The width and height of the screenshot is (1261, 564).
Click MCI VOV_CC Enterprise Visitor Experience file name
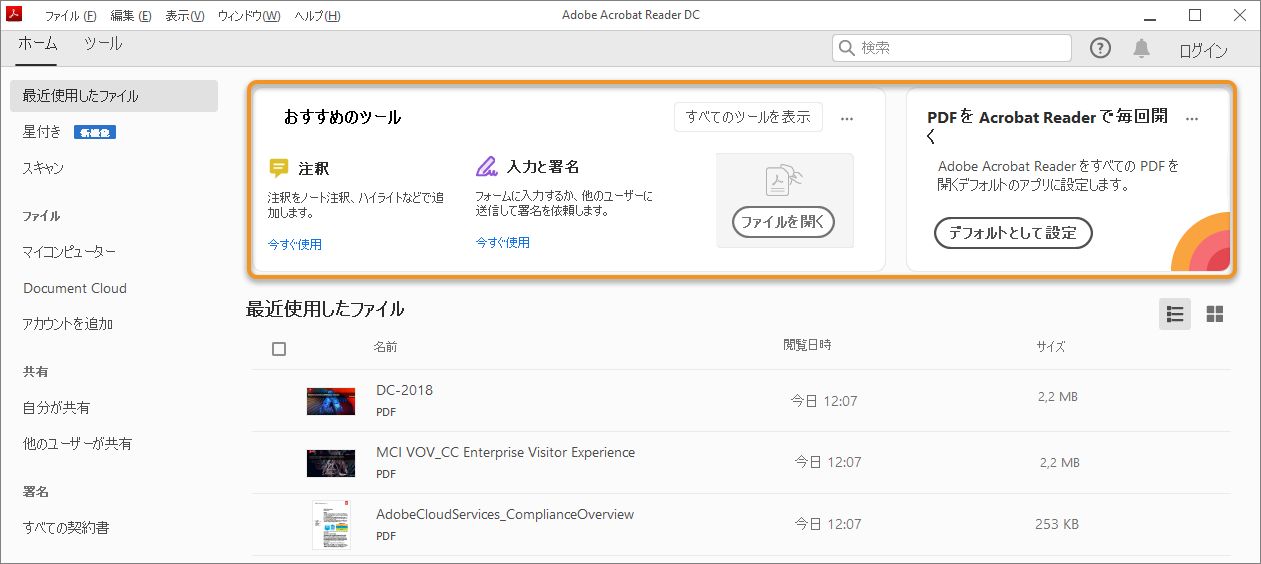505,452
